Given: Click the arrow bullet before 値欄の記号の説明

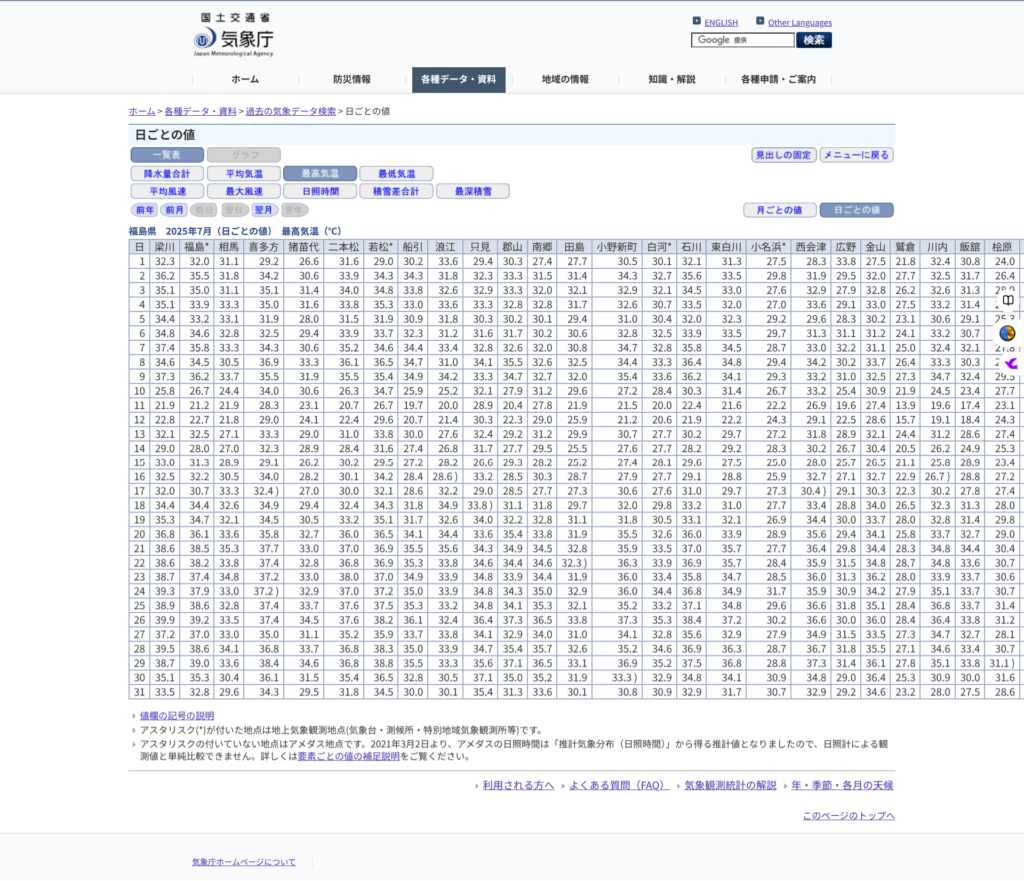Looking at the screenshot, I should pyautogui.click(x=134, y=716).
